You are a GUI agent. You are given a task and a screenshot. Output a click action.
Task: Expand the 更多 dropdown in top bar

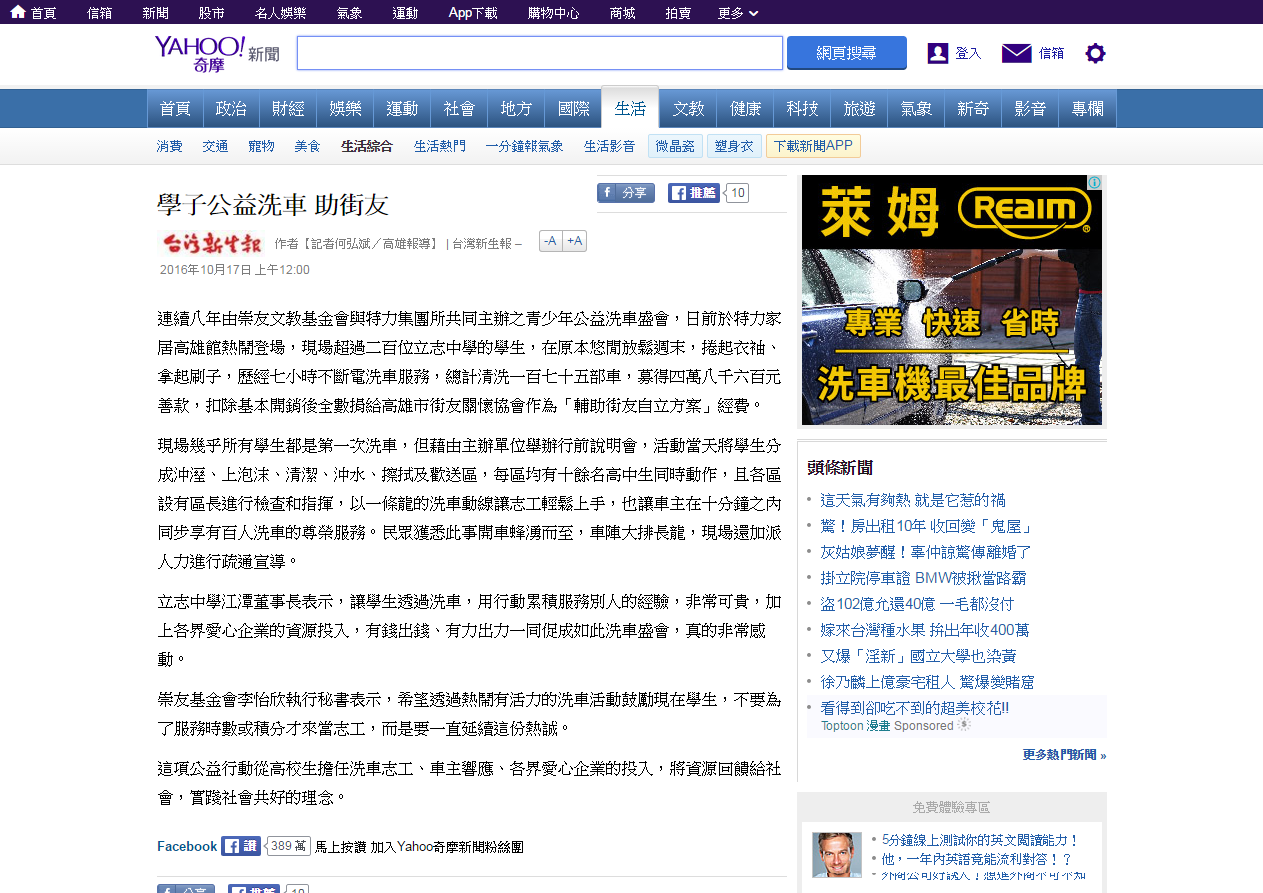click(738, 13)
